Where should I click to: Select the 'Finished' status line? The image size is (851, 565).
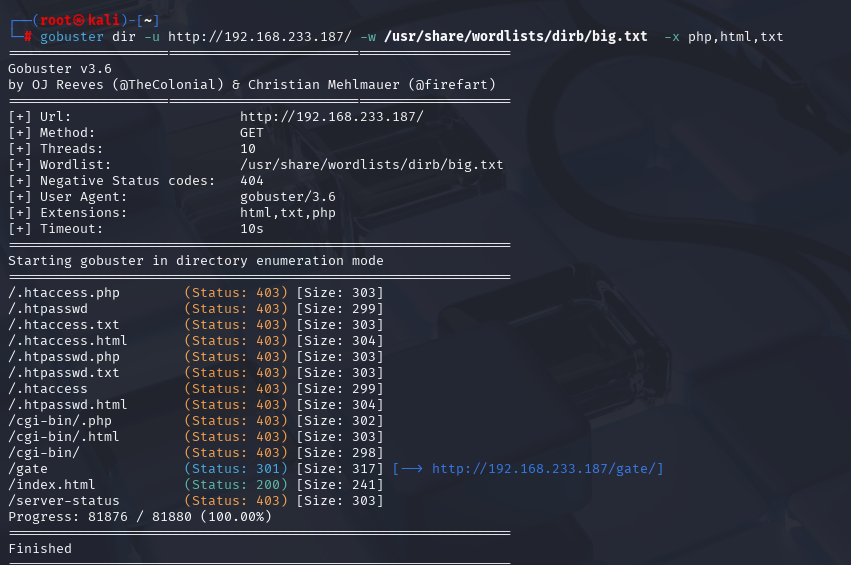pyautogui.click(x=40, y=549)
